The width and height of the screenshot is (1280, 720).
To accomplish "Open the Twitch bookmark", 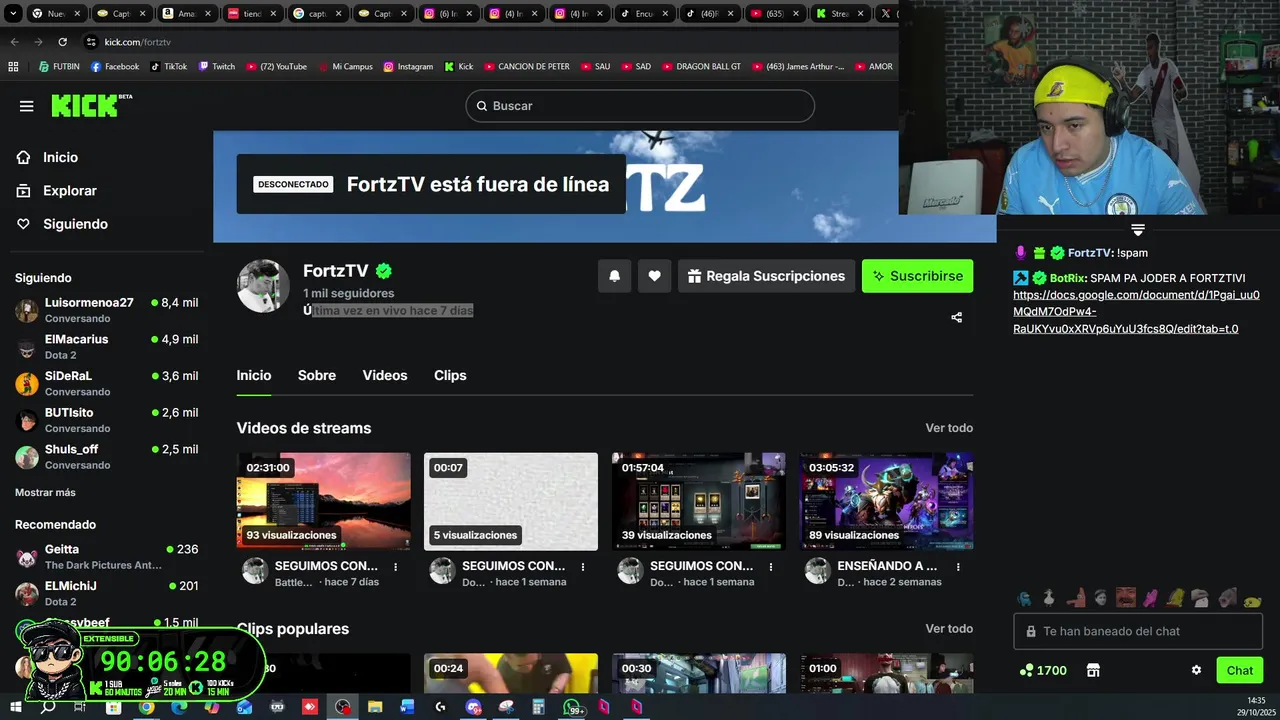I will (x=217, y=67).
